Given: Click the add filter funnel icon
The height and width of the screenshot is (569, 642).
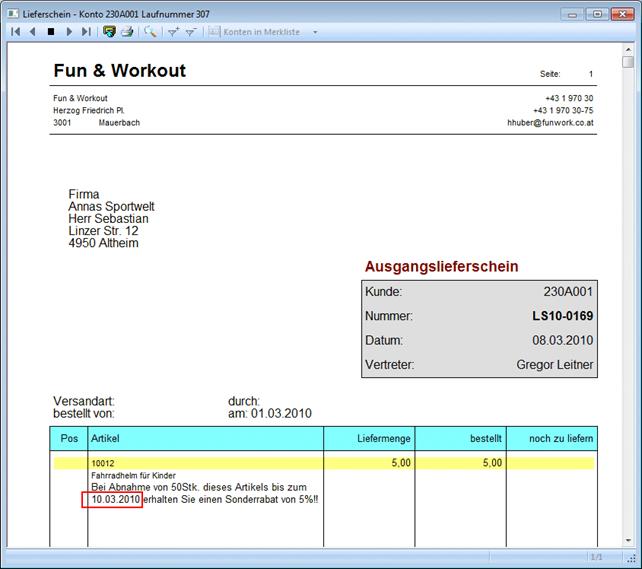Looking at the screenshot, I should click(x=173, y=32).
